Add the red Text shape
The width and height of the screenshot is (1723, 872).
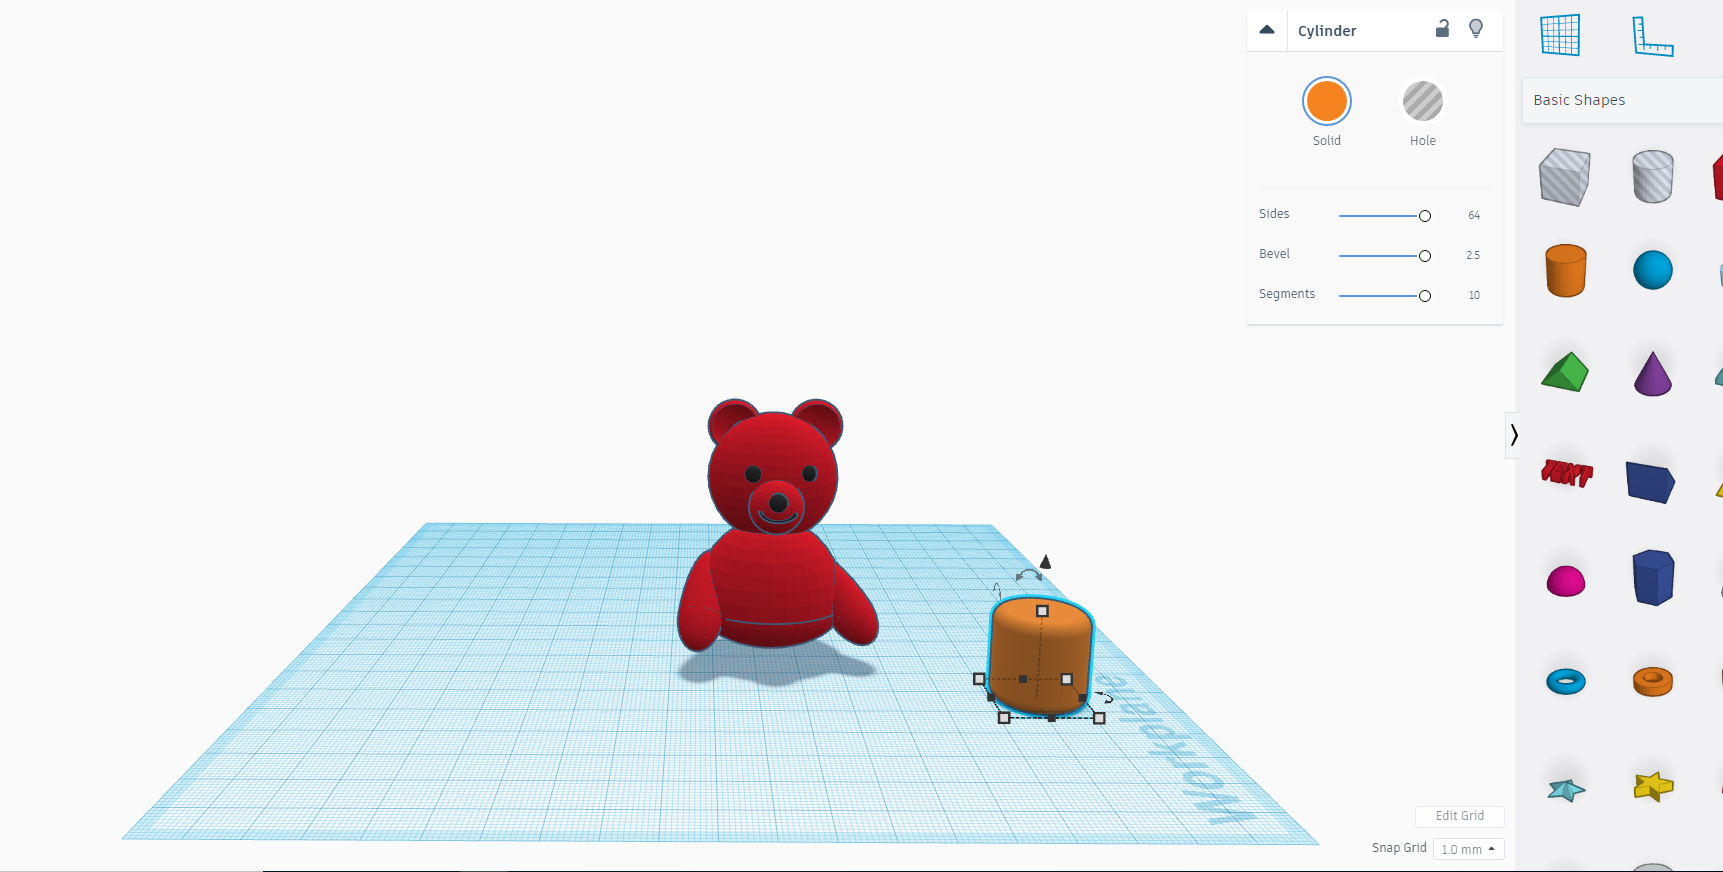tap(1566, 472)
